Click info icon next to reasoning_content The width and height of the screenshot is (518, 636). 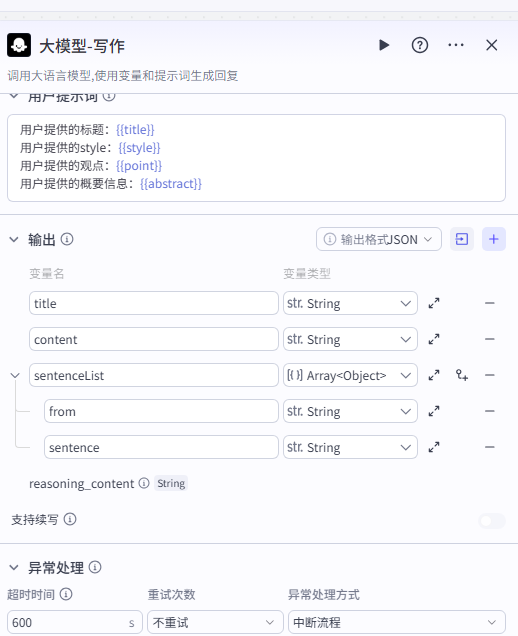tap(144, 483)
